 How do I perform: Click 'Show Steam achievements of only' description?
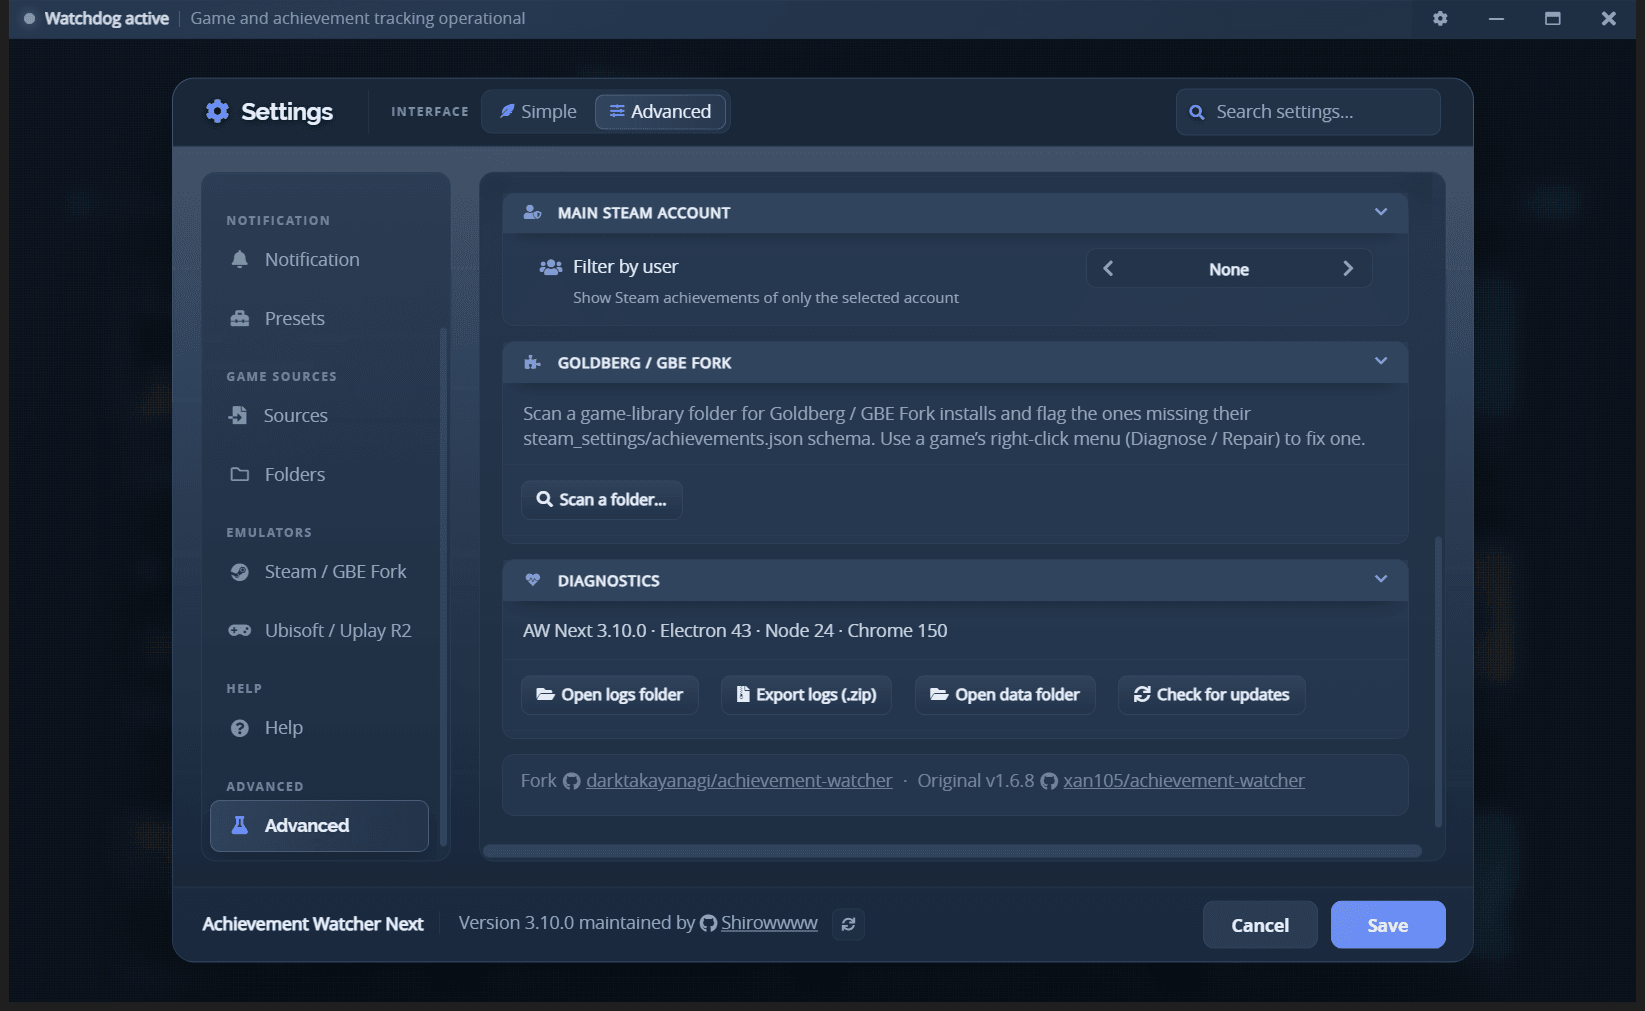pyautogui.click(x=766, y=298)
